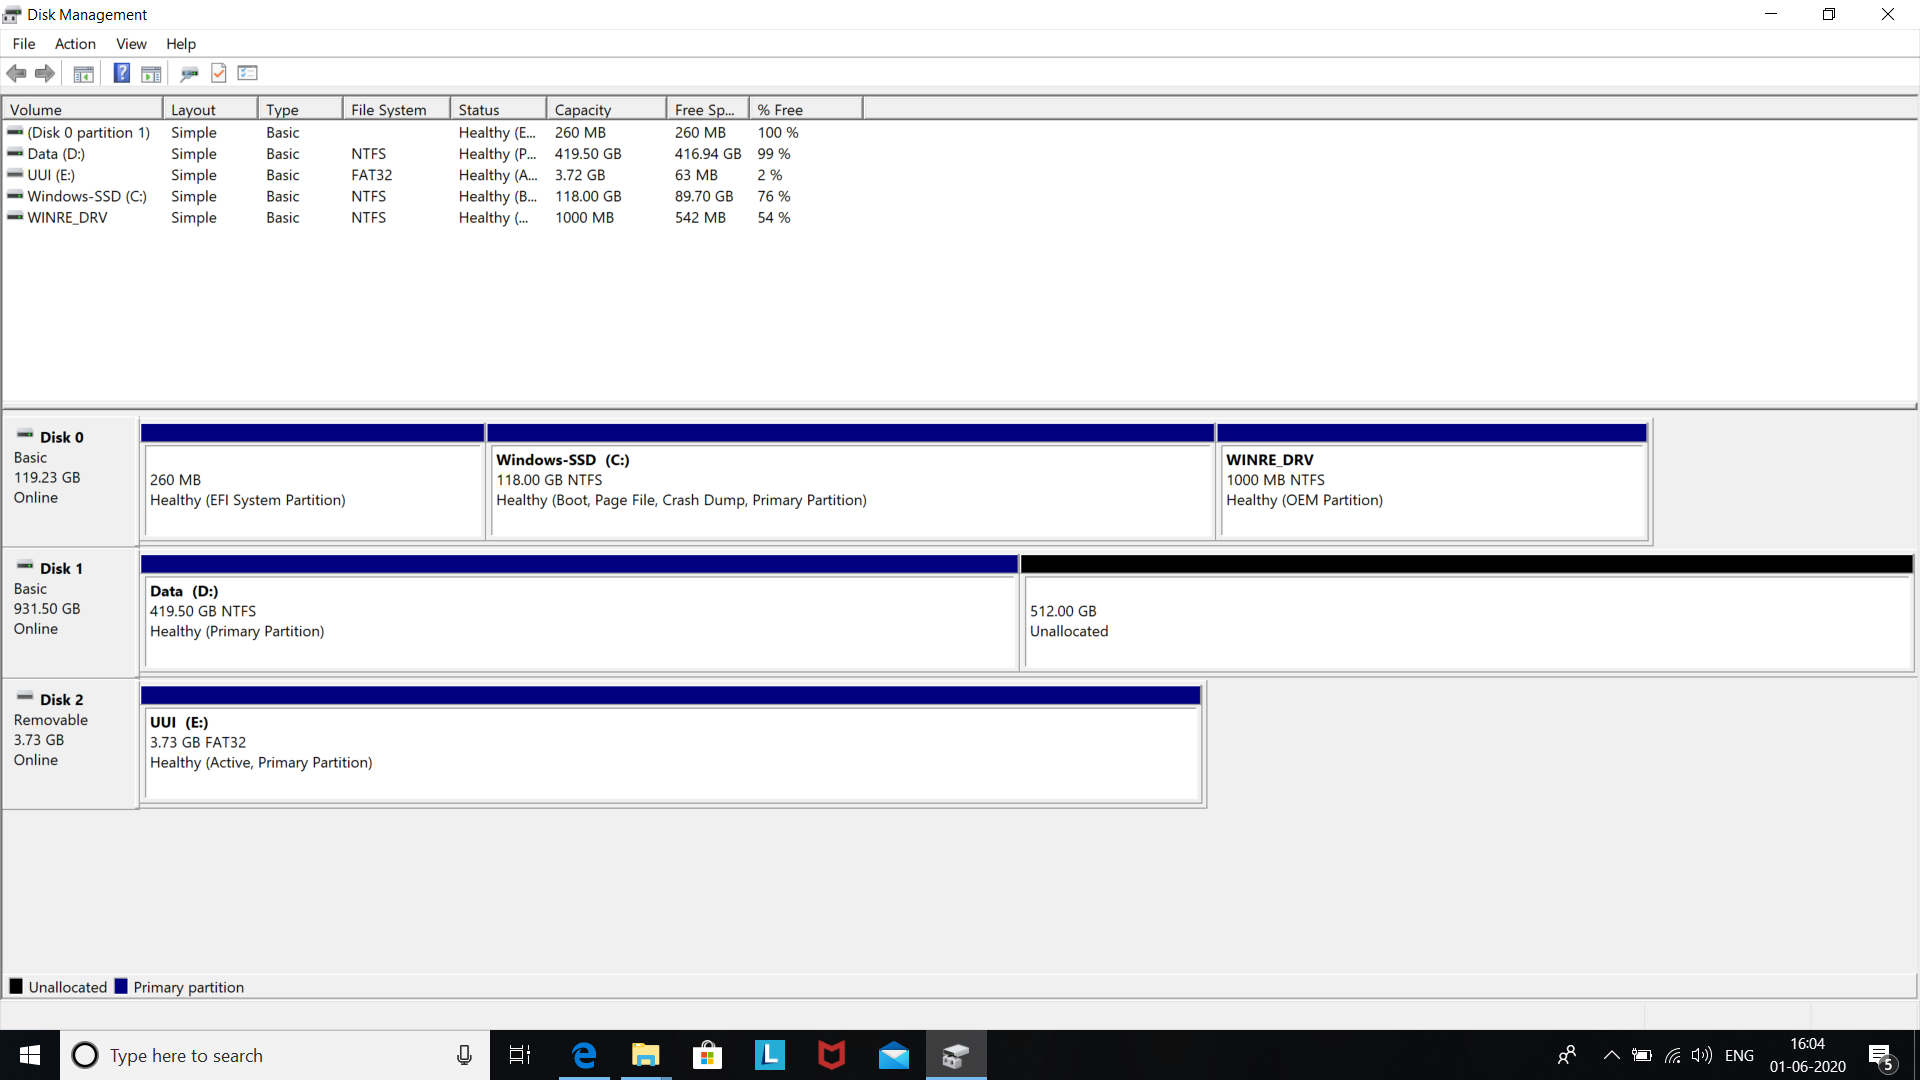Viewport: 1920px width, 1080px height.
Task: Open the blue Help question mark icon
Action: [x=121, y=73]
